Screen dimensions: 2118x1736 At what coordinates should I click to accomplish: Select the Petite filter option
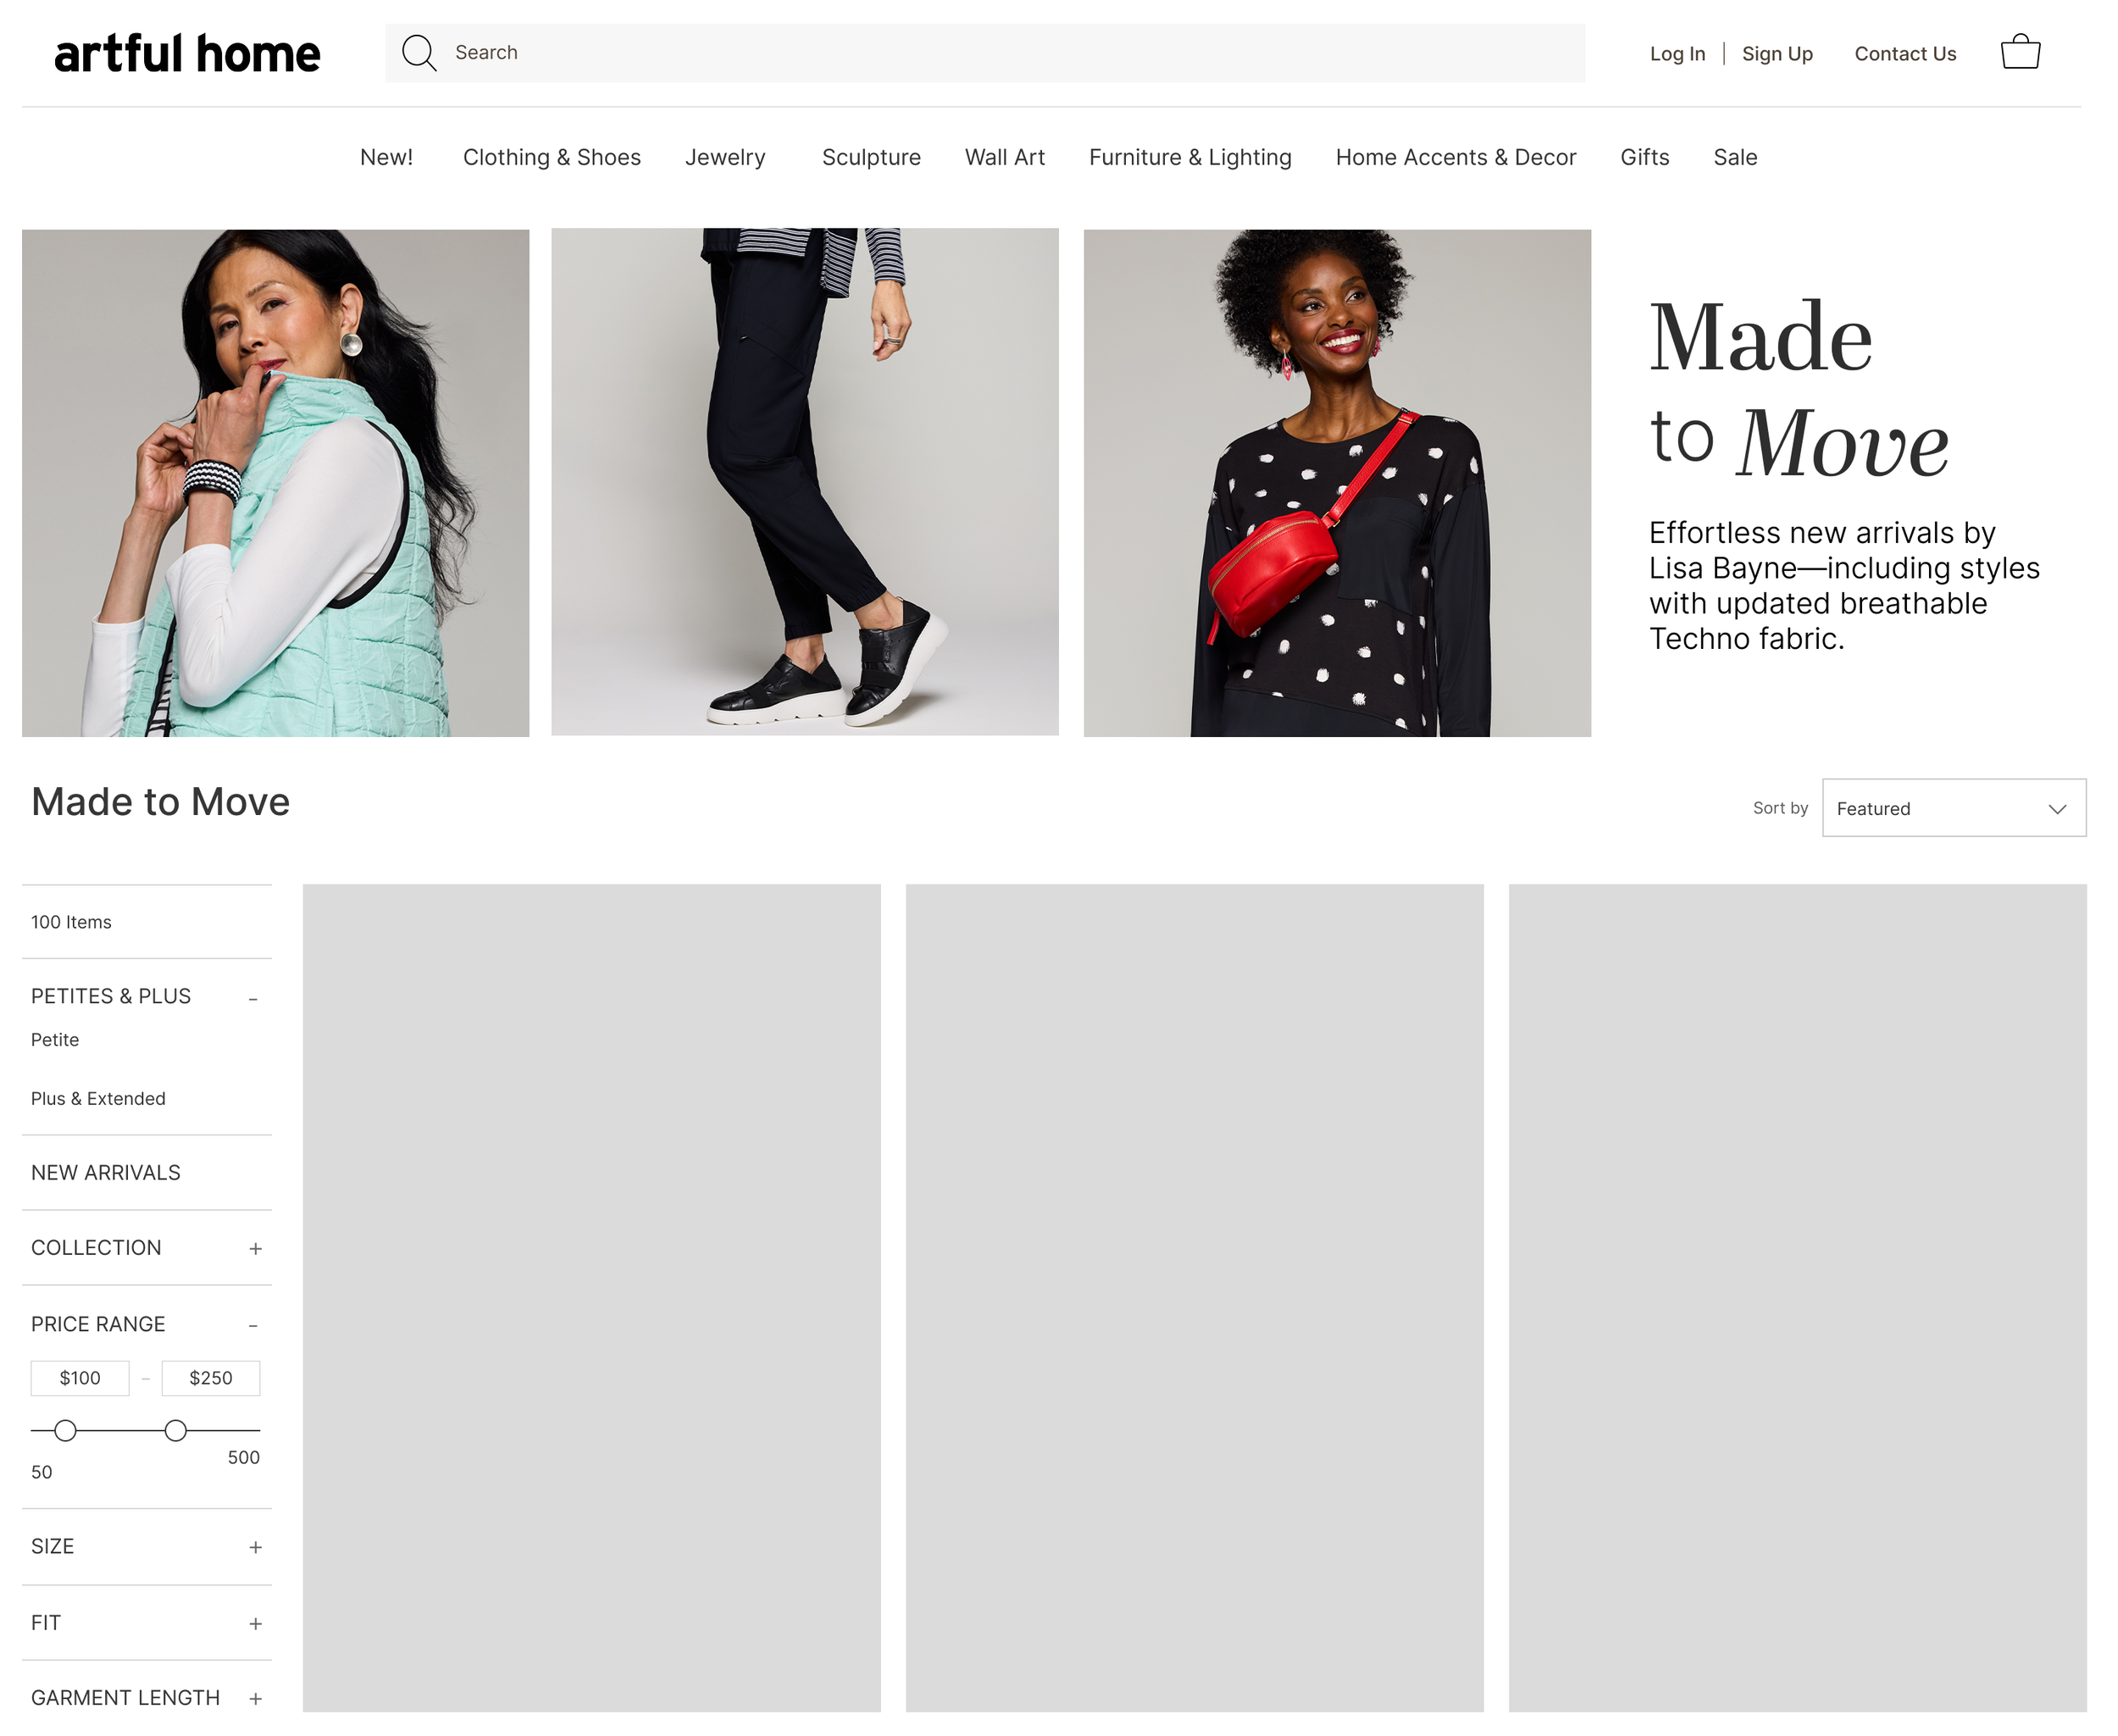click(55, 1040)
